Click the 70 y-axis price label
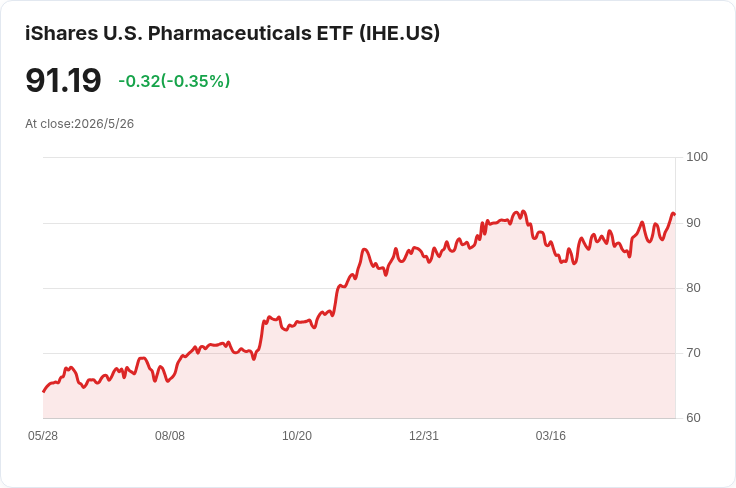 click(693, 353)
